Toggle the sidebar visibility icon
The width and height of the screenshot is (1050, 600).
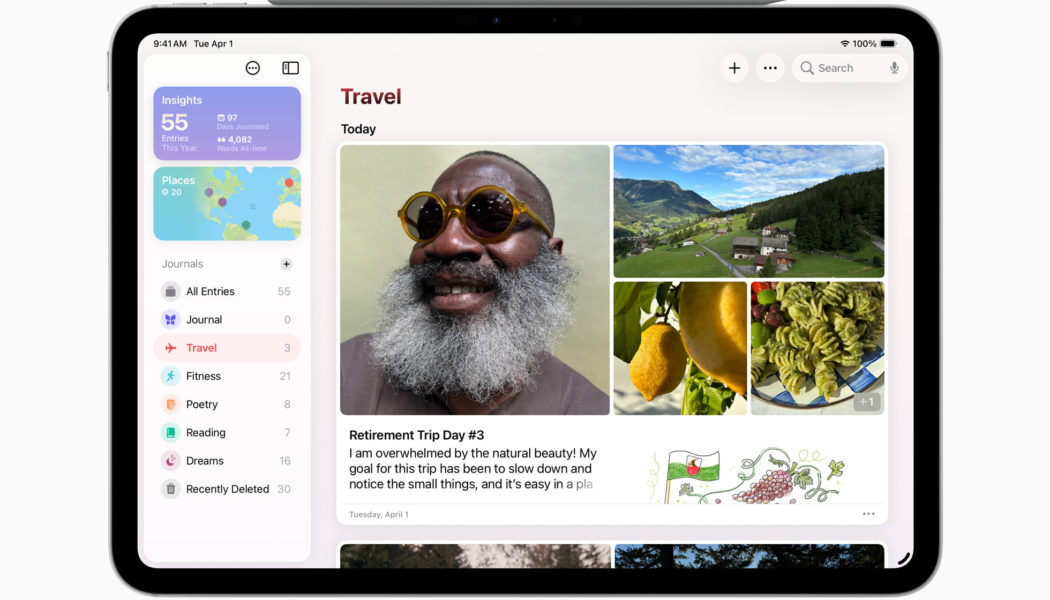(290, 68)
